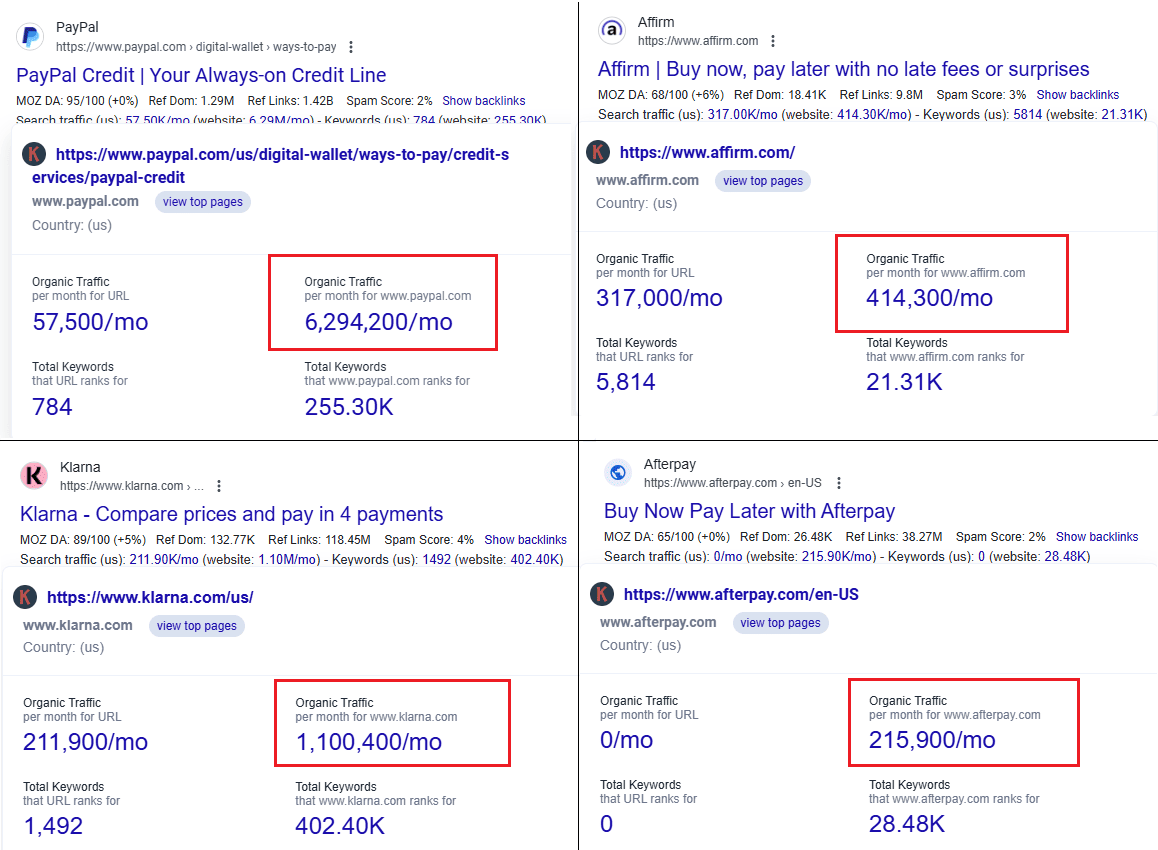
Task: Click 5814 keywords link under Affirm result
Action: point(1027,114)
